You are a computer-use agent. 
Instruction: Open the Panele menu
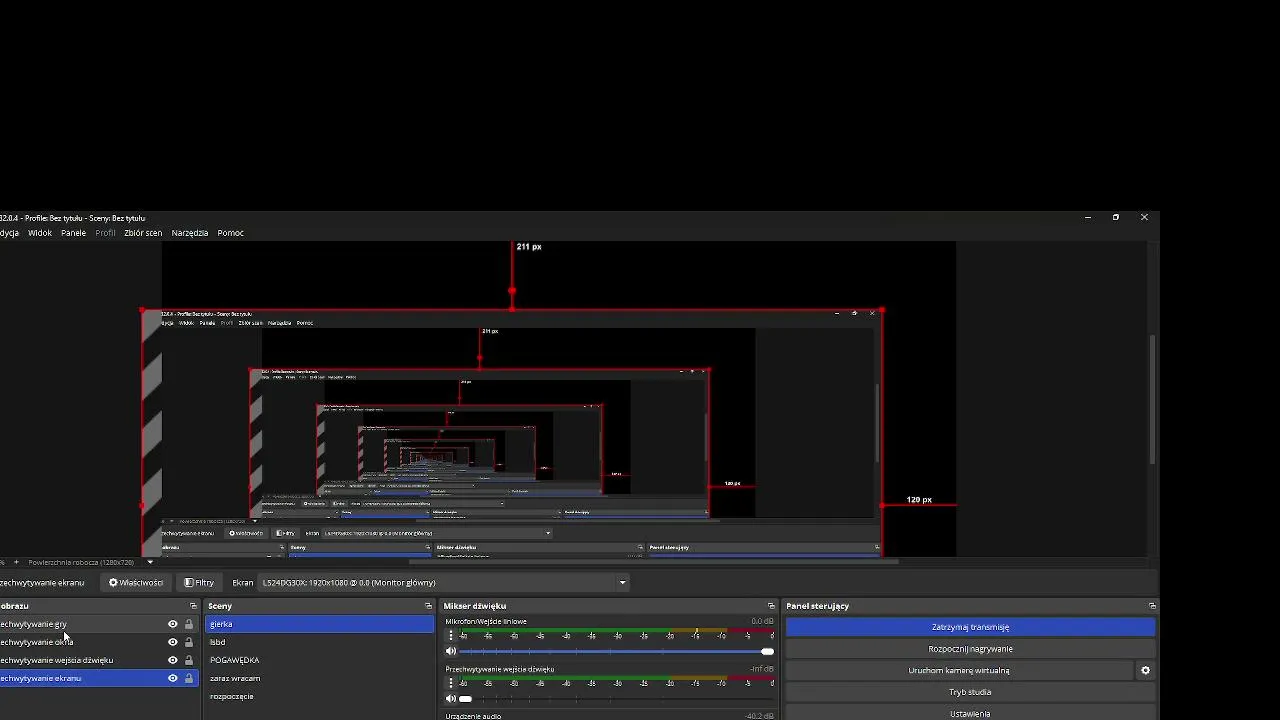pos(73,233)
